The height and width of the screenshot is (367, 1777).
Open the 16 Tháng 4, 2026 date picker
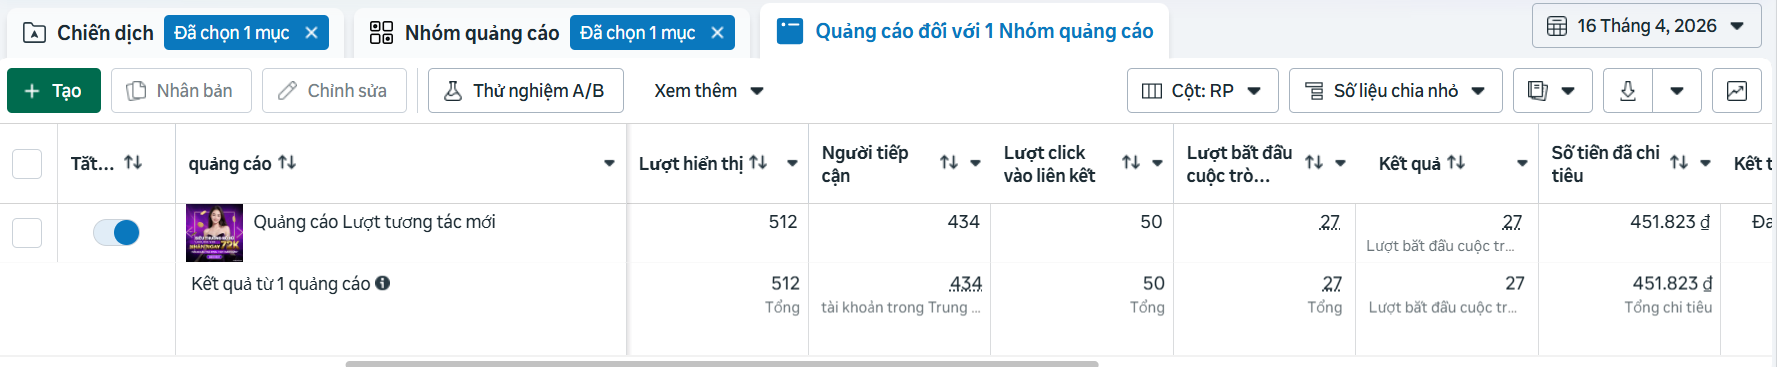pos(1646,26)
